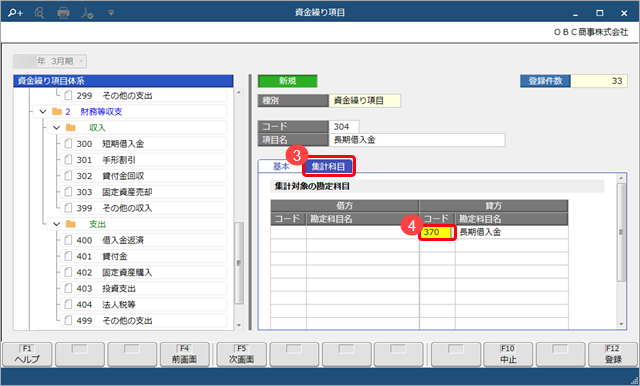Click the tools settings icon in title bar

coord(87,13)
